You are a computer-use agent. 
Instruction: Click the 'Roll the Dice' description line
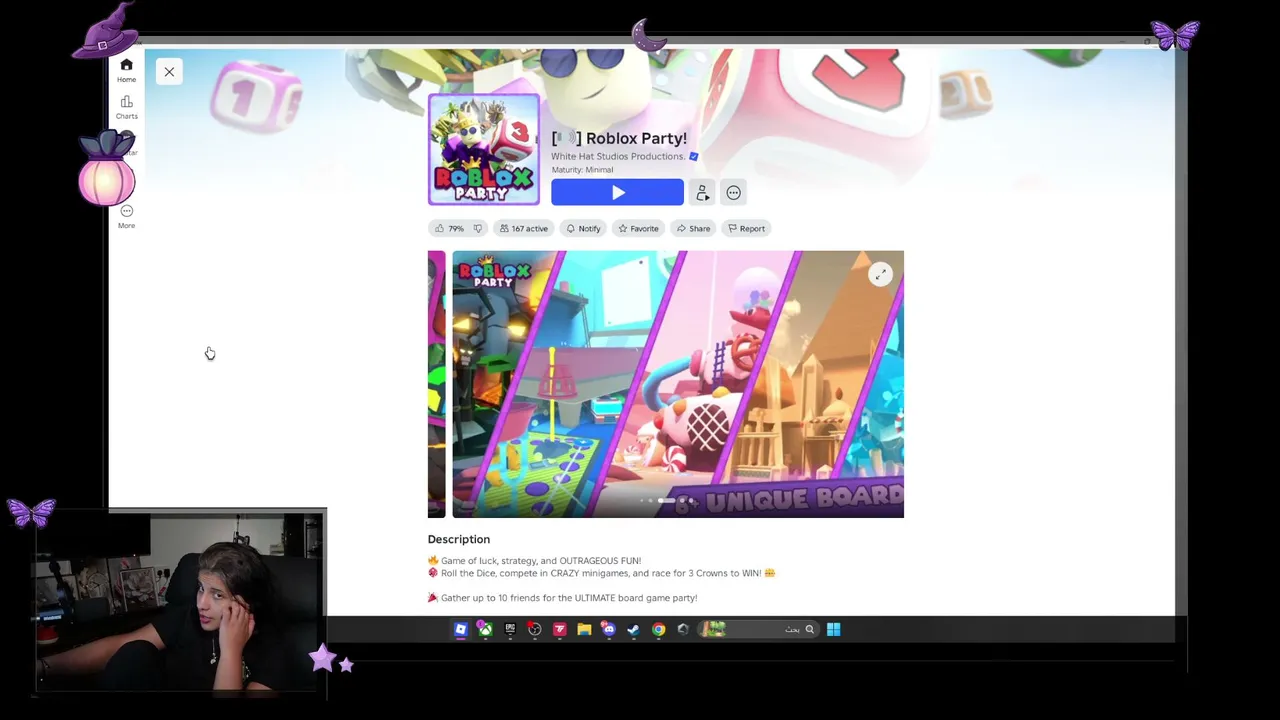tap(601, 573)
